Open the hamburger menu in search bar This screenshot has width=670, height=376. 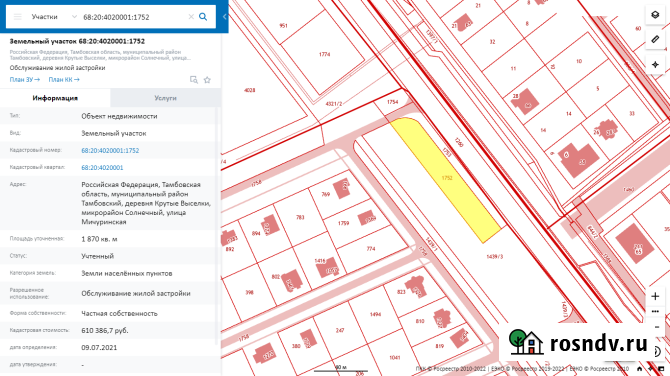(x=18, y=17)
